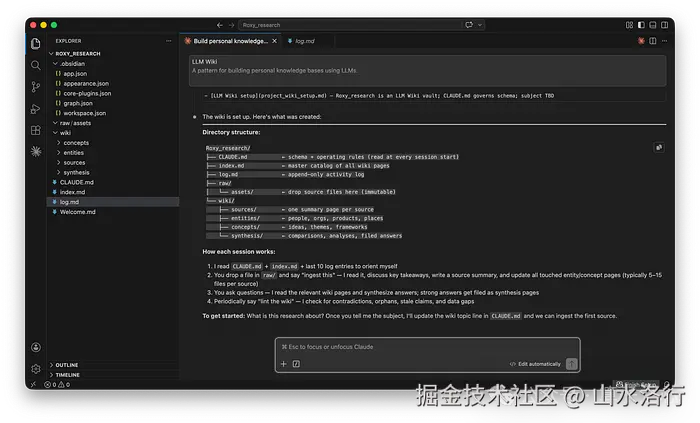Open the Source Control view
This screenshot has height=423, width=700.
click(x=36, y=87)
